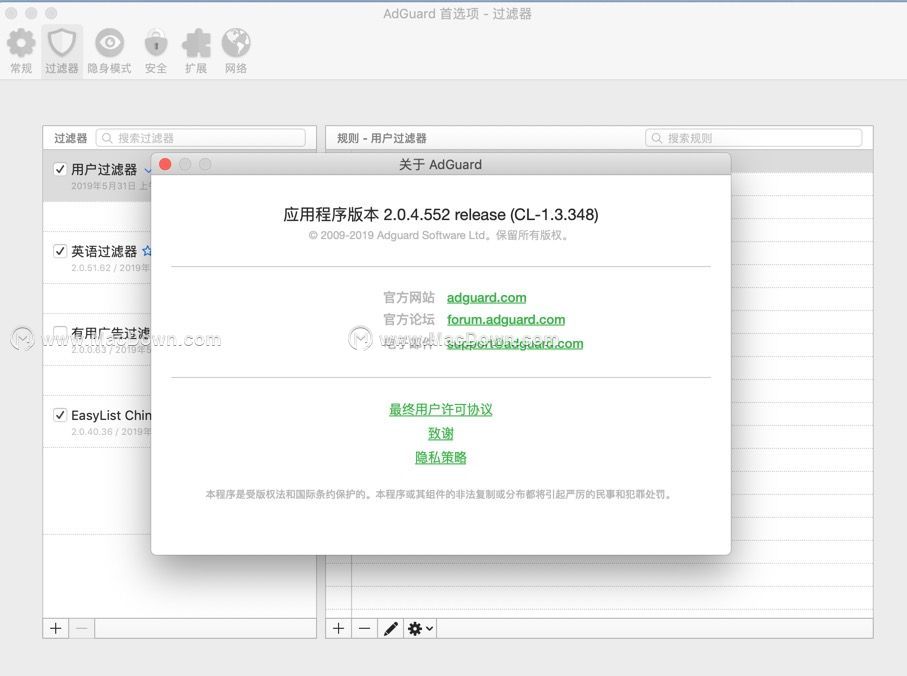Expand the chevron beside 用户过滤器
This screenshot has height=676, width=907.
148,170
